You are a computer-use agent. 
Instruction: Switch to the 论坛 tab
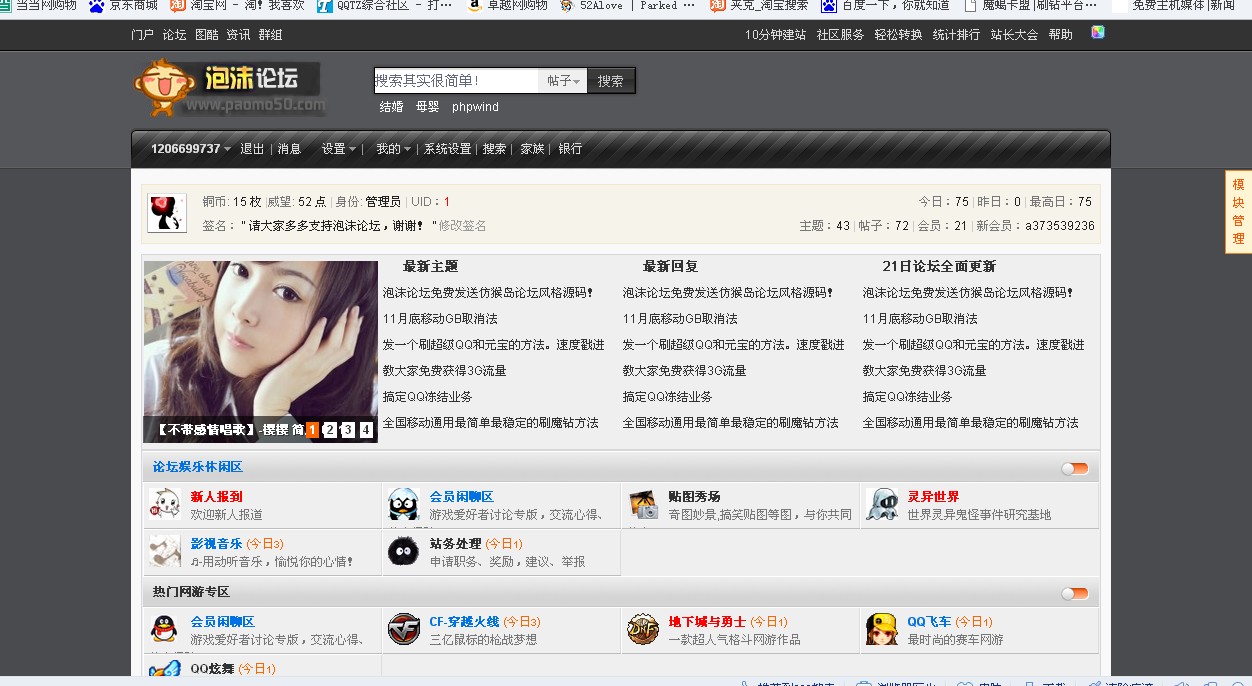click(174, 35)
